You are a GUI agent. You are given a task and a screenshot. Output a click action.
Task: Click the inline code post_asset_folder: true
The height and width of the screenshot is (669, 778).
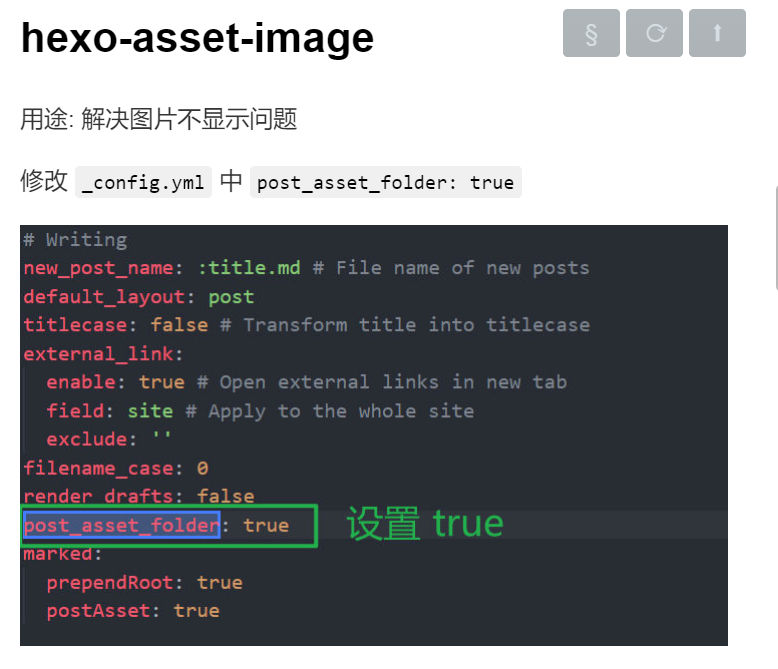point(385,183)
